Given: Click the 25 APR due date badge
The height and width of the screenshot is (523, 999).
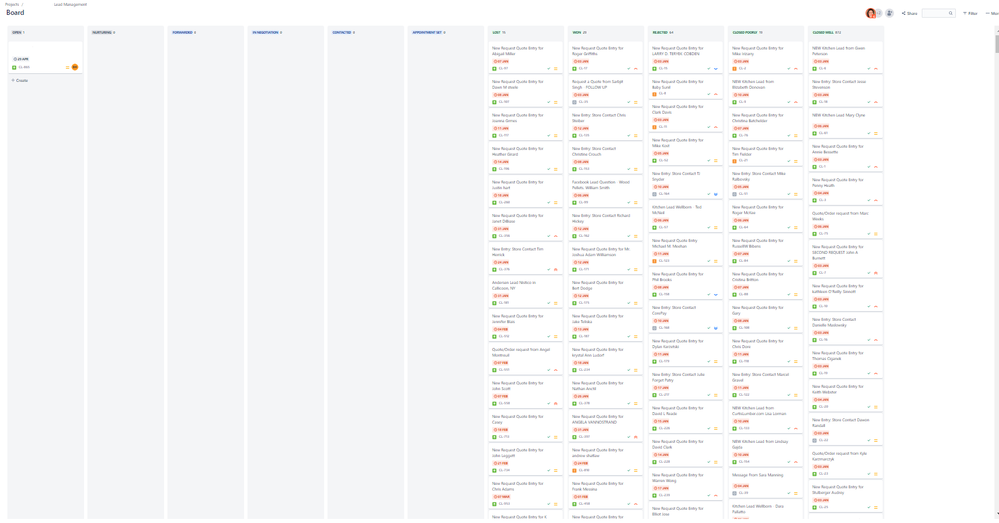Looking at the screenshot, I should click(21, 59).
